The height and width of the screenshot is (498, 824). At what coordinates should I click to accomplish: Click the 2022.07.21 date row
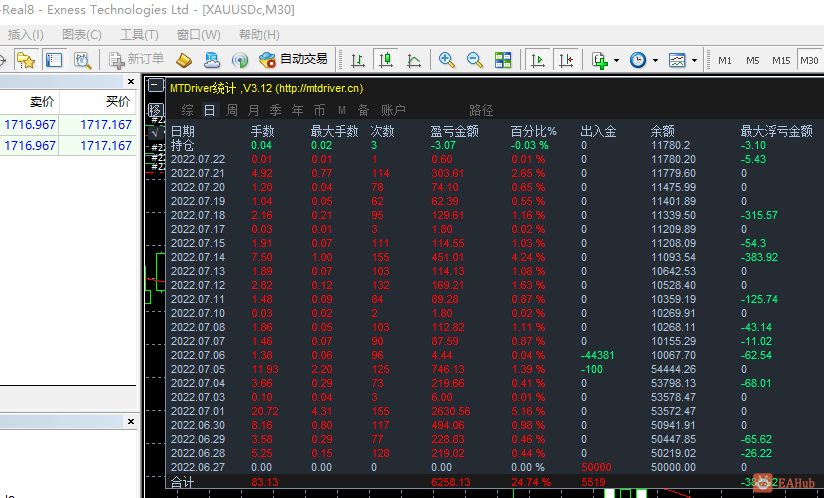(198, 173)
